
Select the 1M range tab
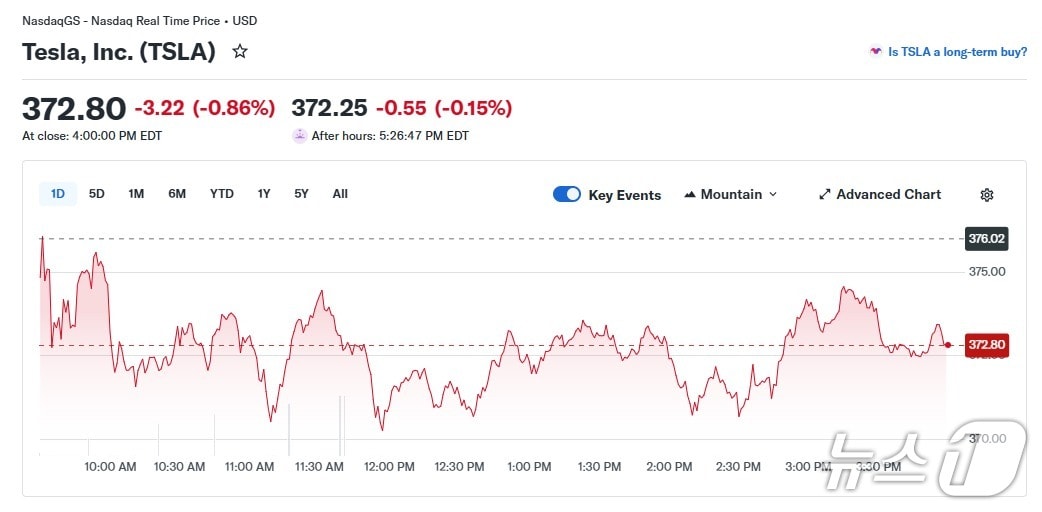point(136,194)
